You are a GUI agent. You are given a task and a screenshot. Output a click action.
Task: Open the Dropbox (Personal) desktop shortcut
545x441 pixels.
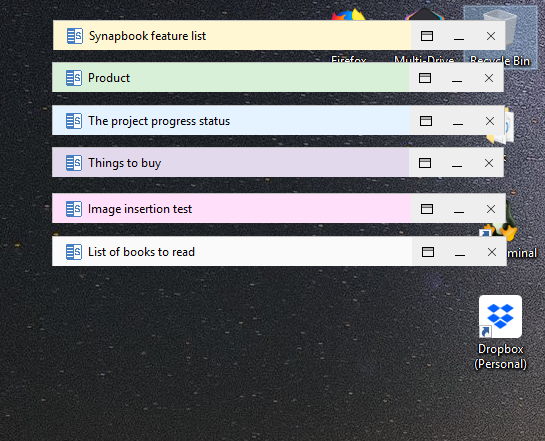click(x=500, y=332)
